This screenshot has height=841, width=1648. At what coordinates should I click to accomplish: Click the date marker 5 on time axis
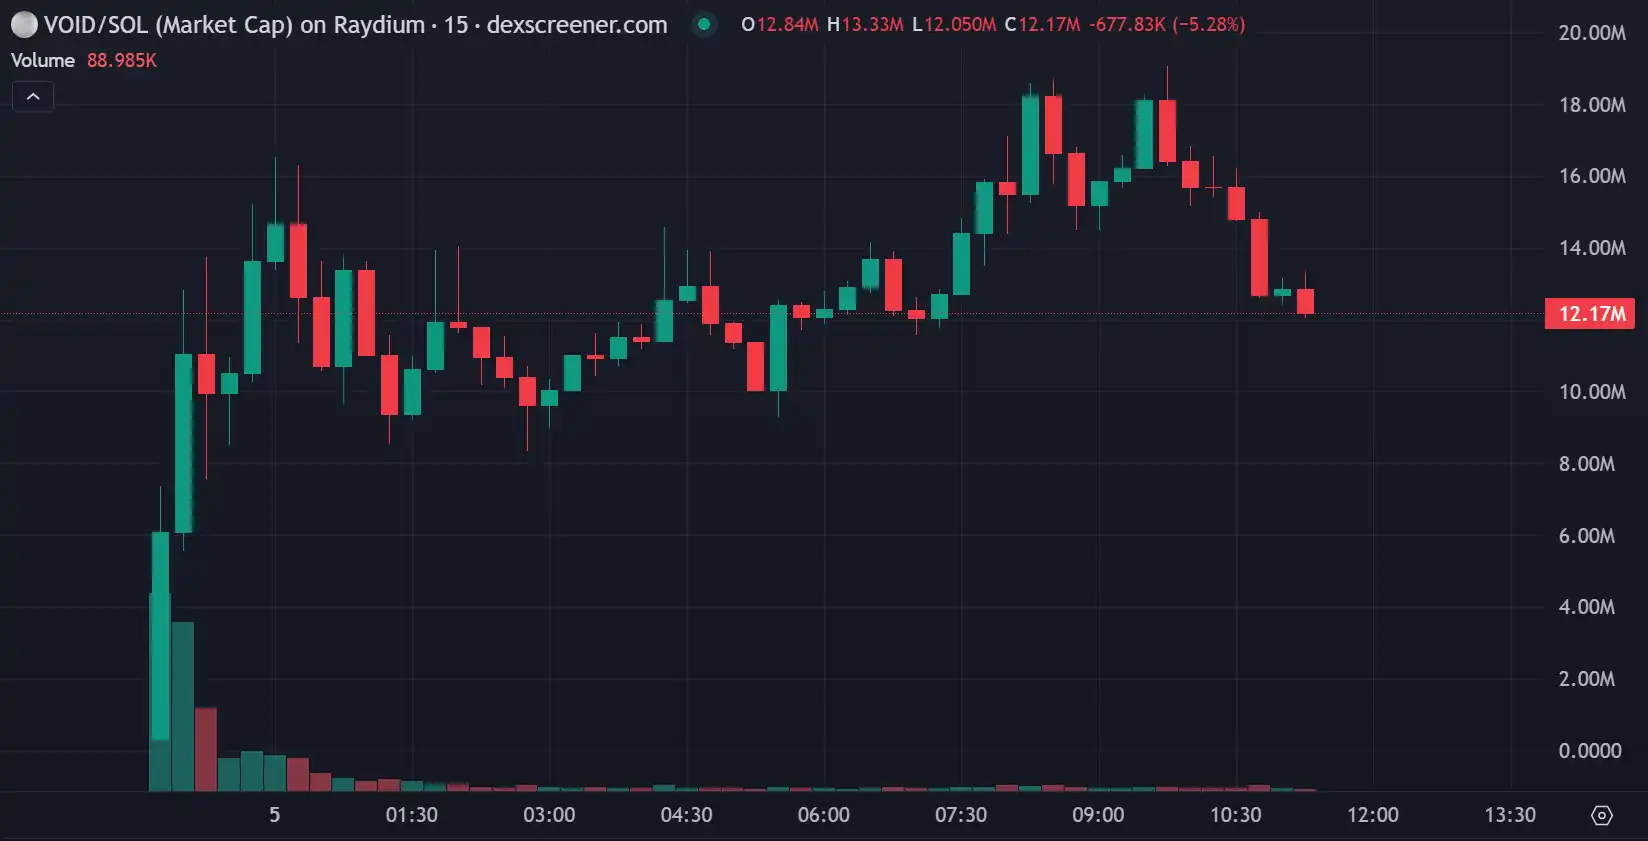click(274, 815)
